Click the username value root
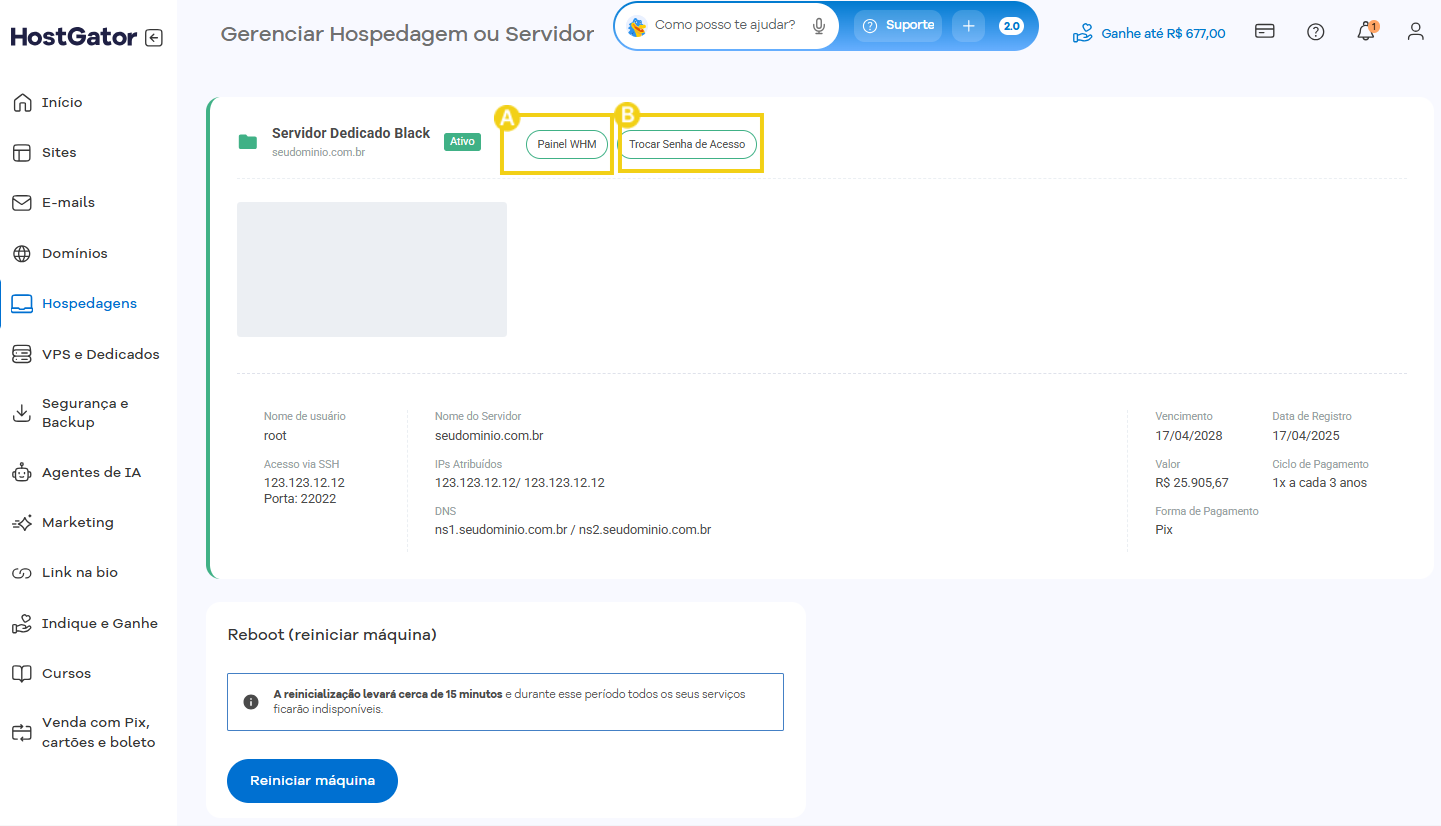Image resolution: width=1441 pixels, height=826 pixels. (x=275, y=436)
